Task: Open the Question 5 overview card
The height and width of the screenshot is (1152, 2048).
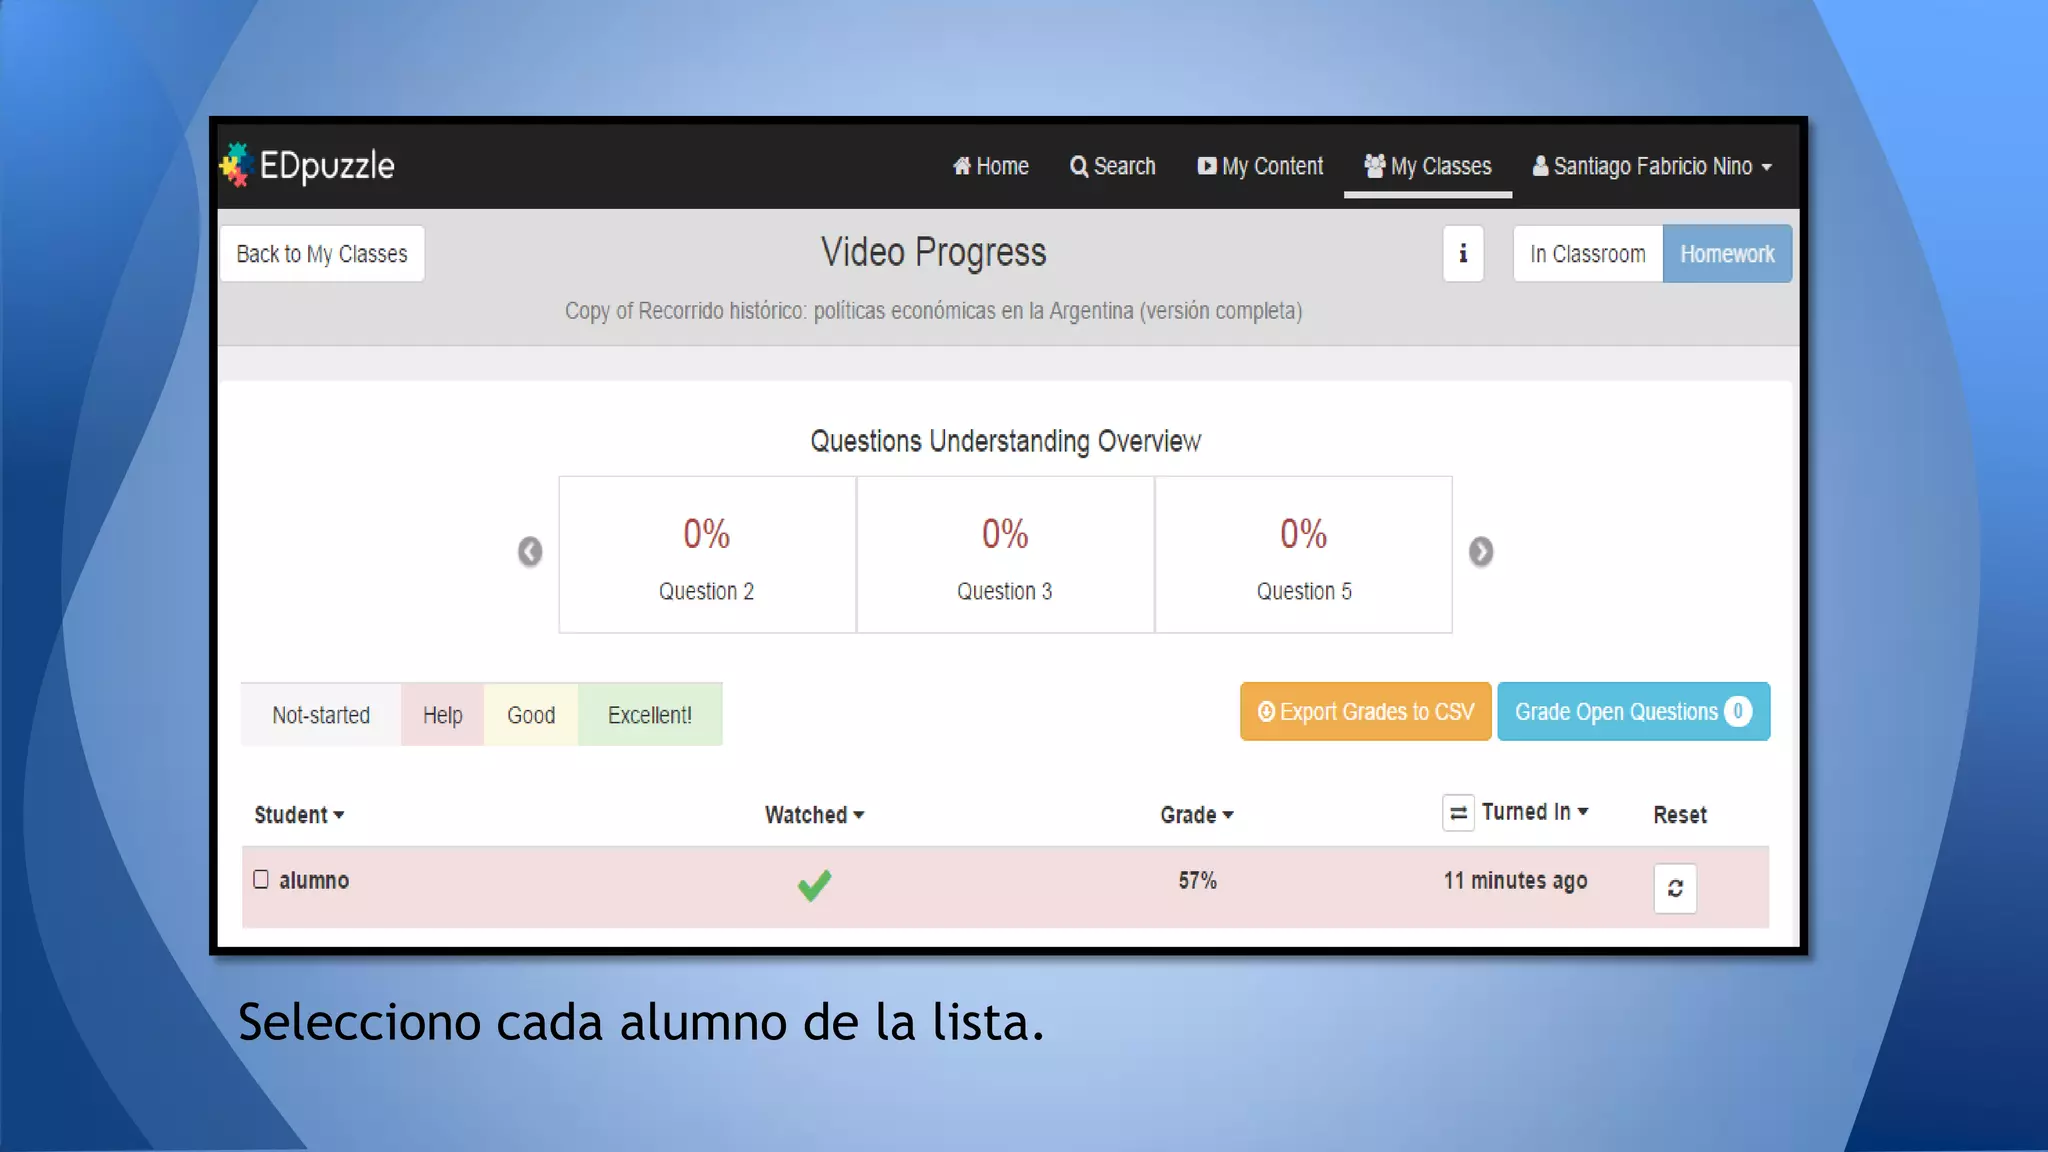Action: click(x=1304, y=555)
